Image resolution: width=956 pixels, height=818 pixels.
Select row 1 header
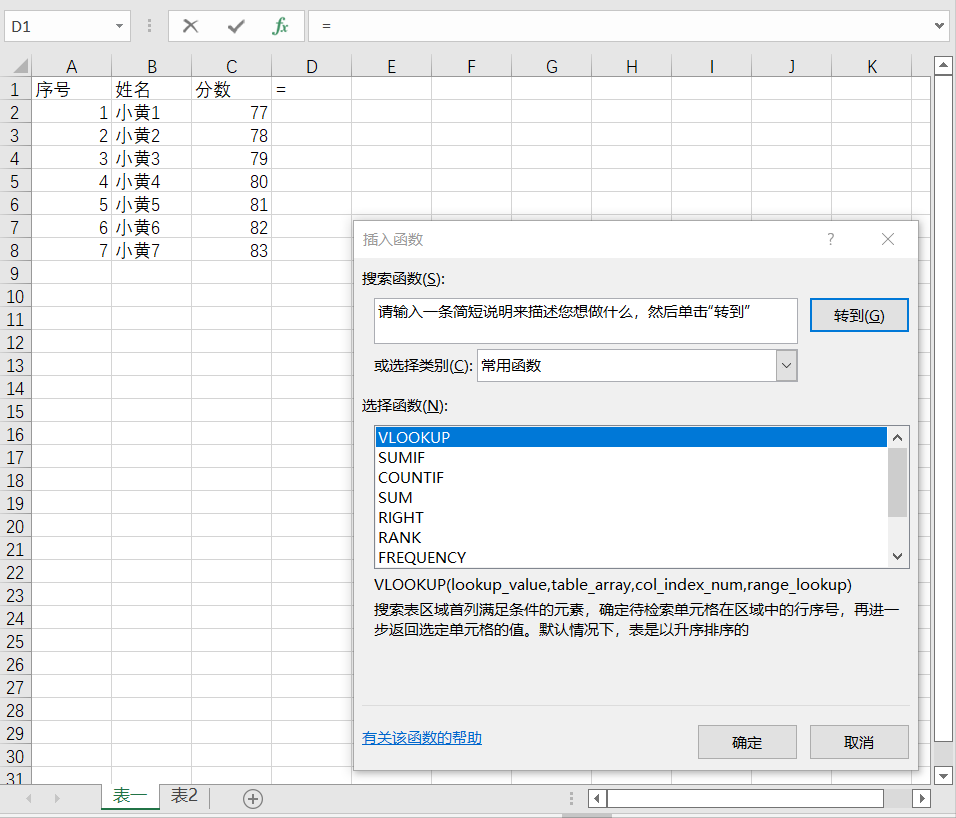point(15,89)
